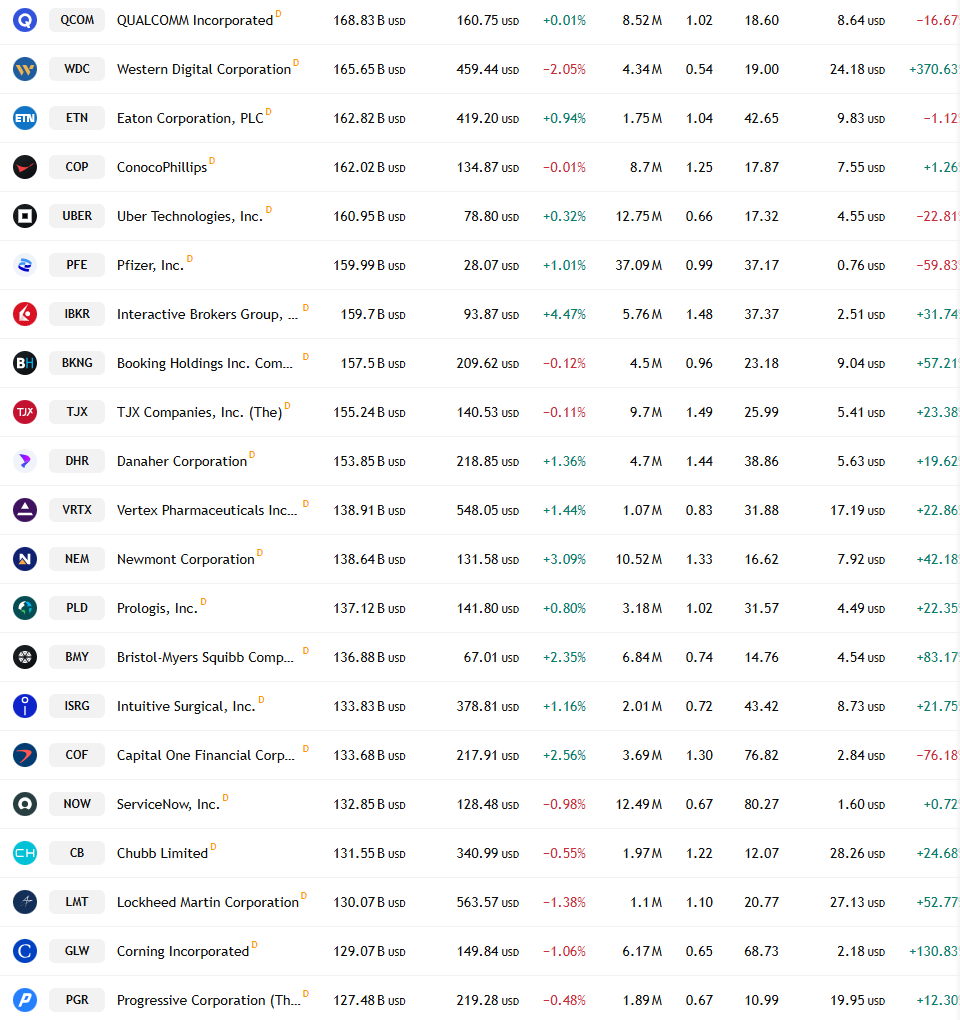Open the Chubb Limited link

pos(162,853)
